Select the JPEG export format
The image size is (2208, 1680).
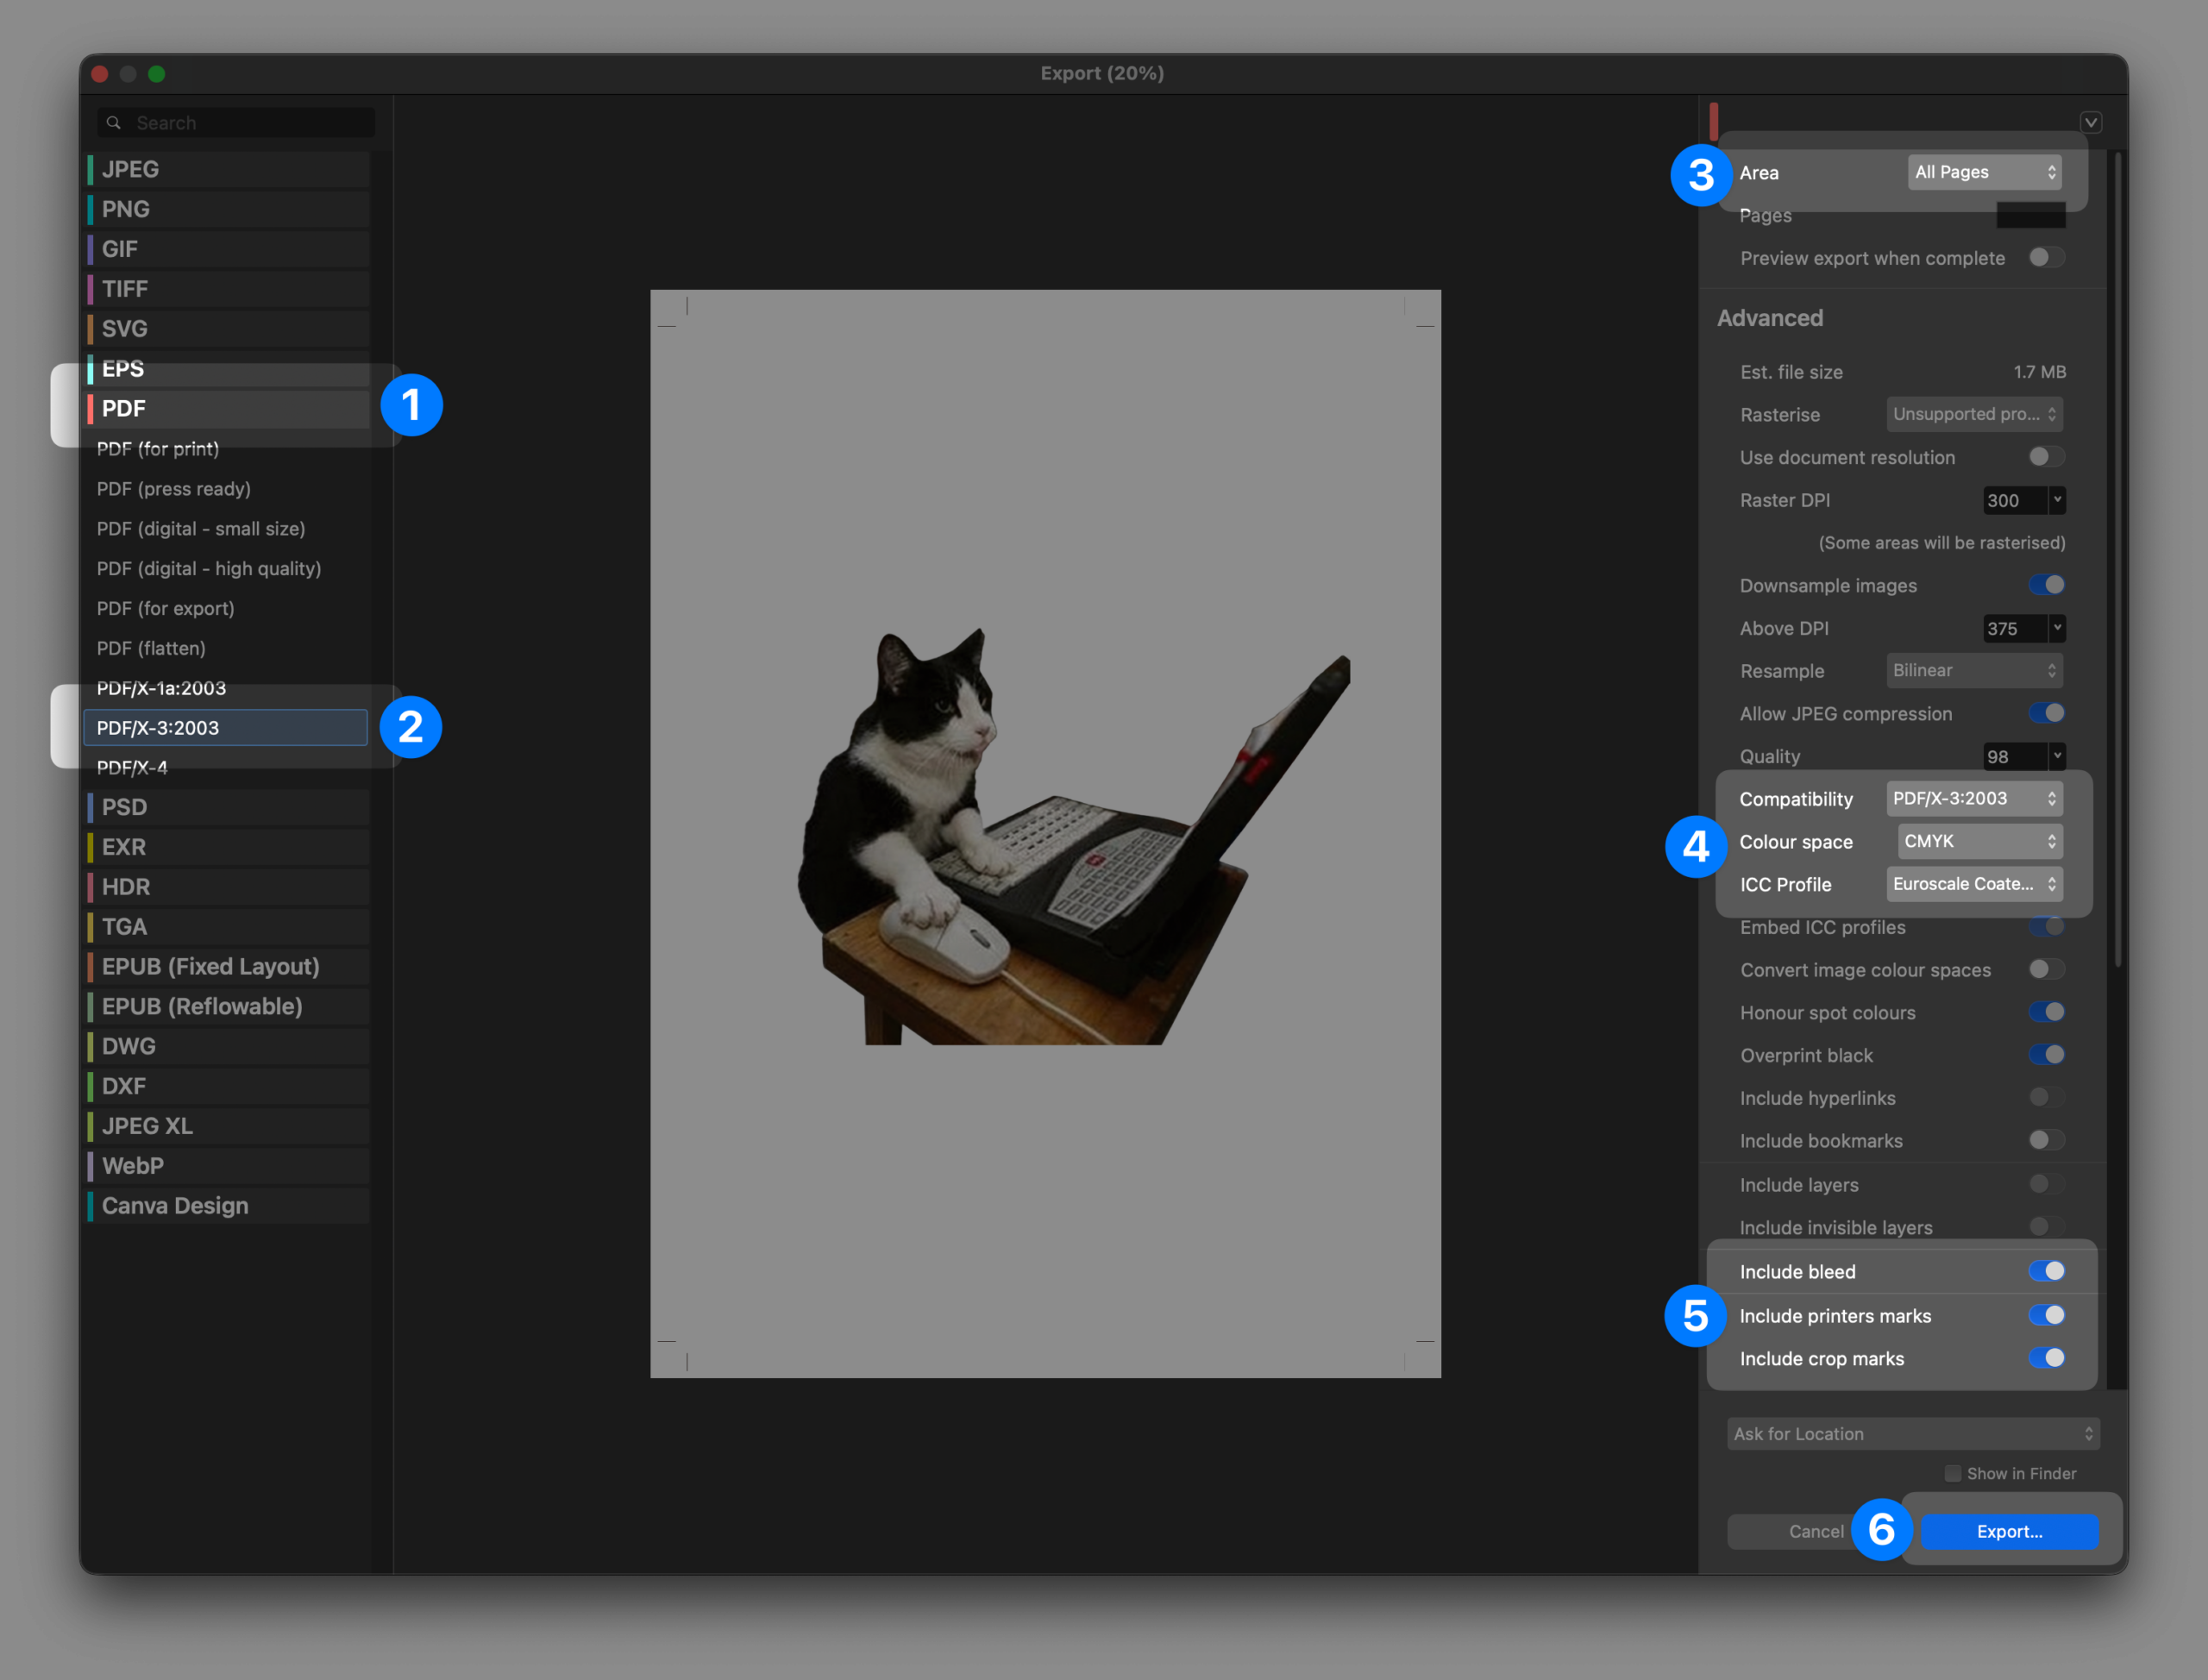point(228,169)
